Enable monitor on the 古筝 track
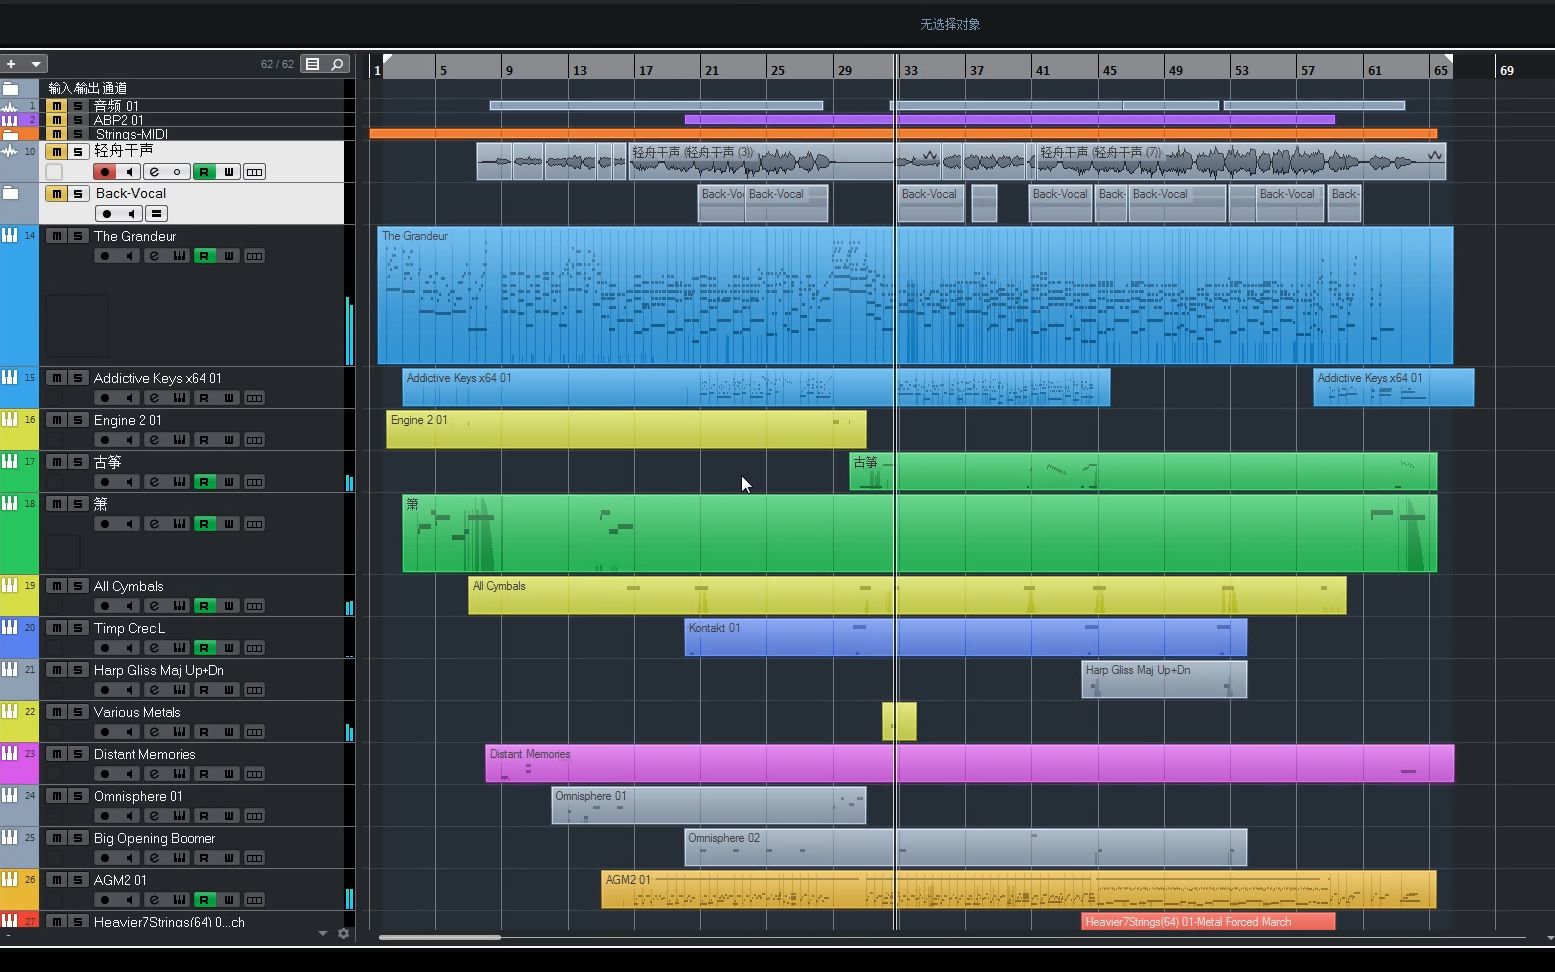 click(x=129, y=482)
